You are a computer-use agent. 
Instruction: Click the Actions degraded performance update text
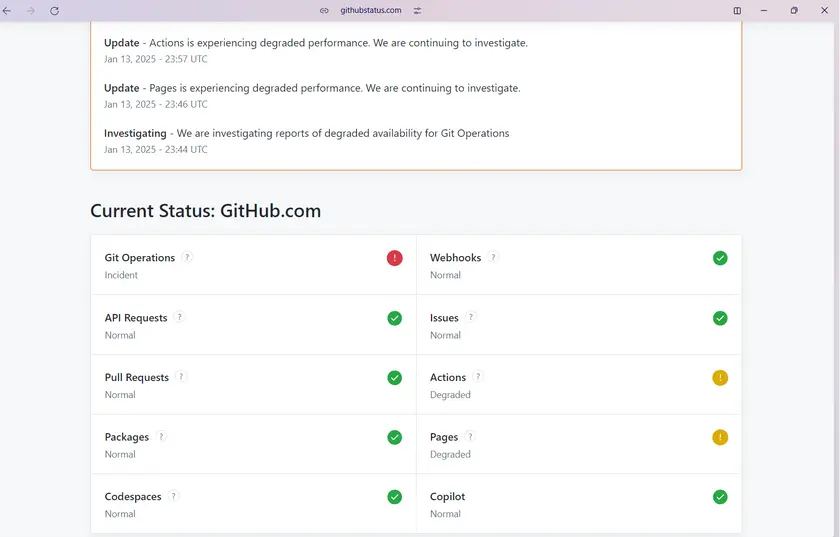316,43
